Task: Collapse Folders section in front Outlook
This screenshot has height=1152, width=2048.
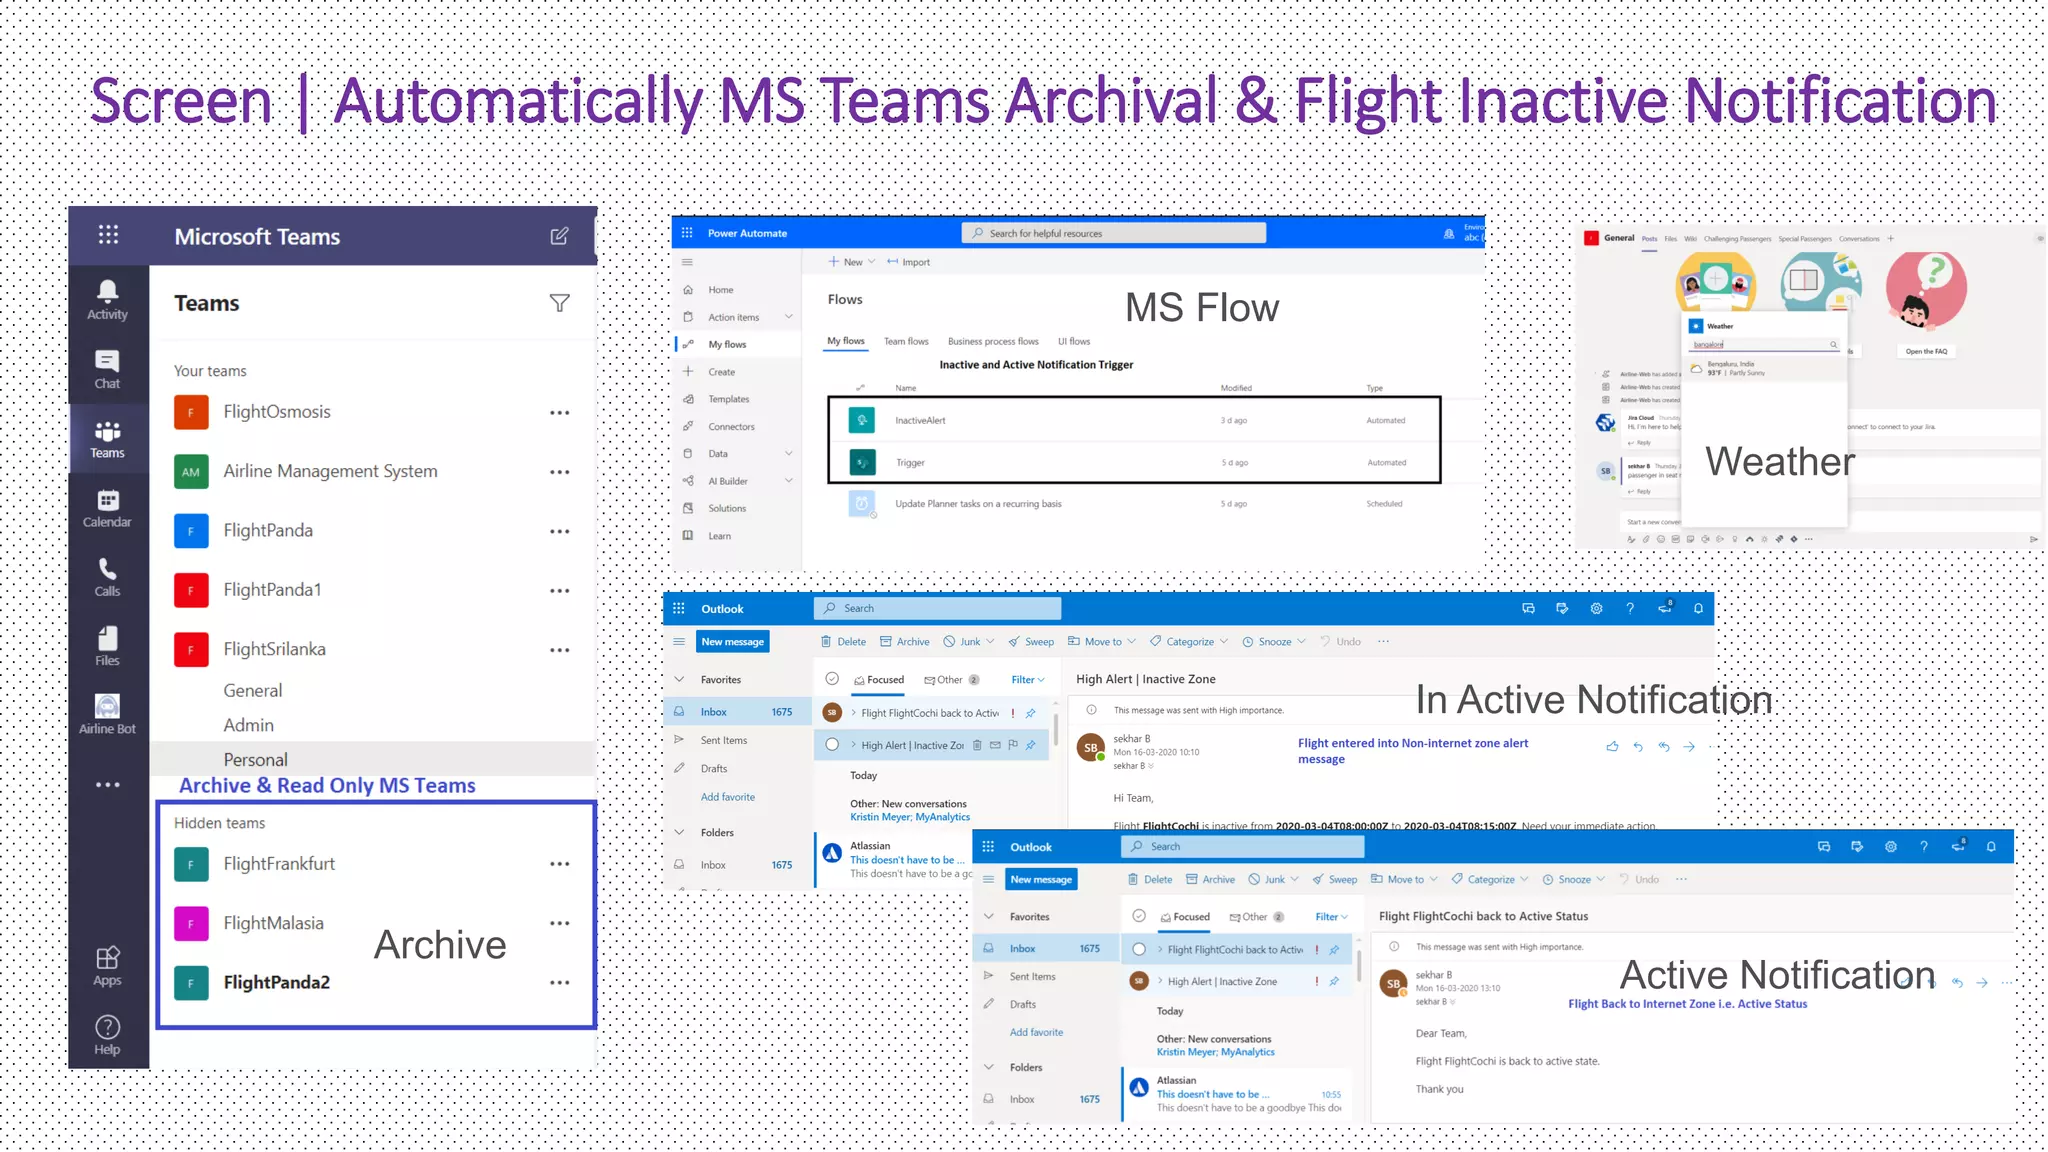Action: 989,1067
